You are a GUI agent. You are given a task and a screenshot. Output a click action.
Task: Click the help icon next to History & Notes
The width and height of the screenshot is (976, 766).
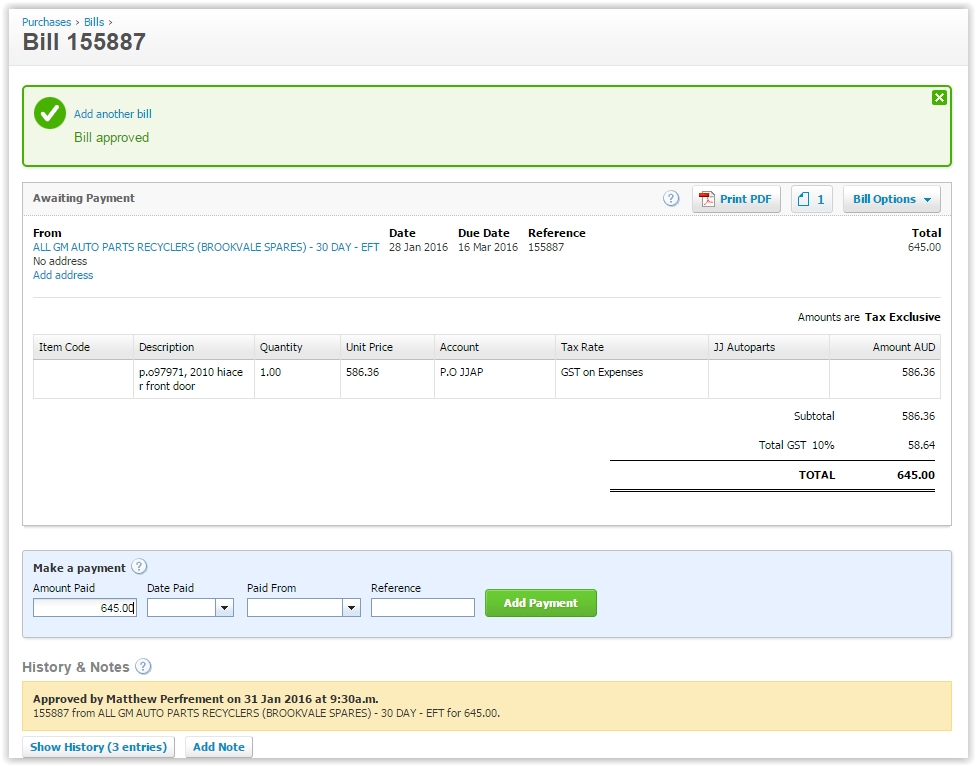(x=143, y=667)
